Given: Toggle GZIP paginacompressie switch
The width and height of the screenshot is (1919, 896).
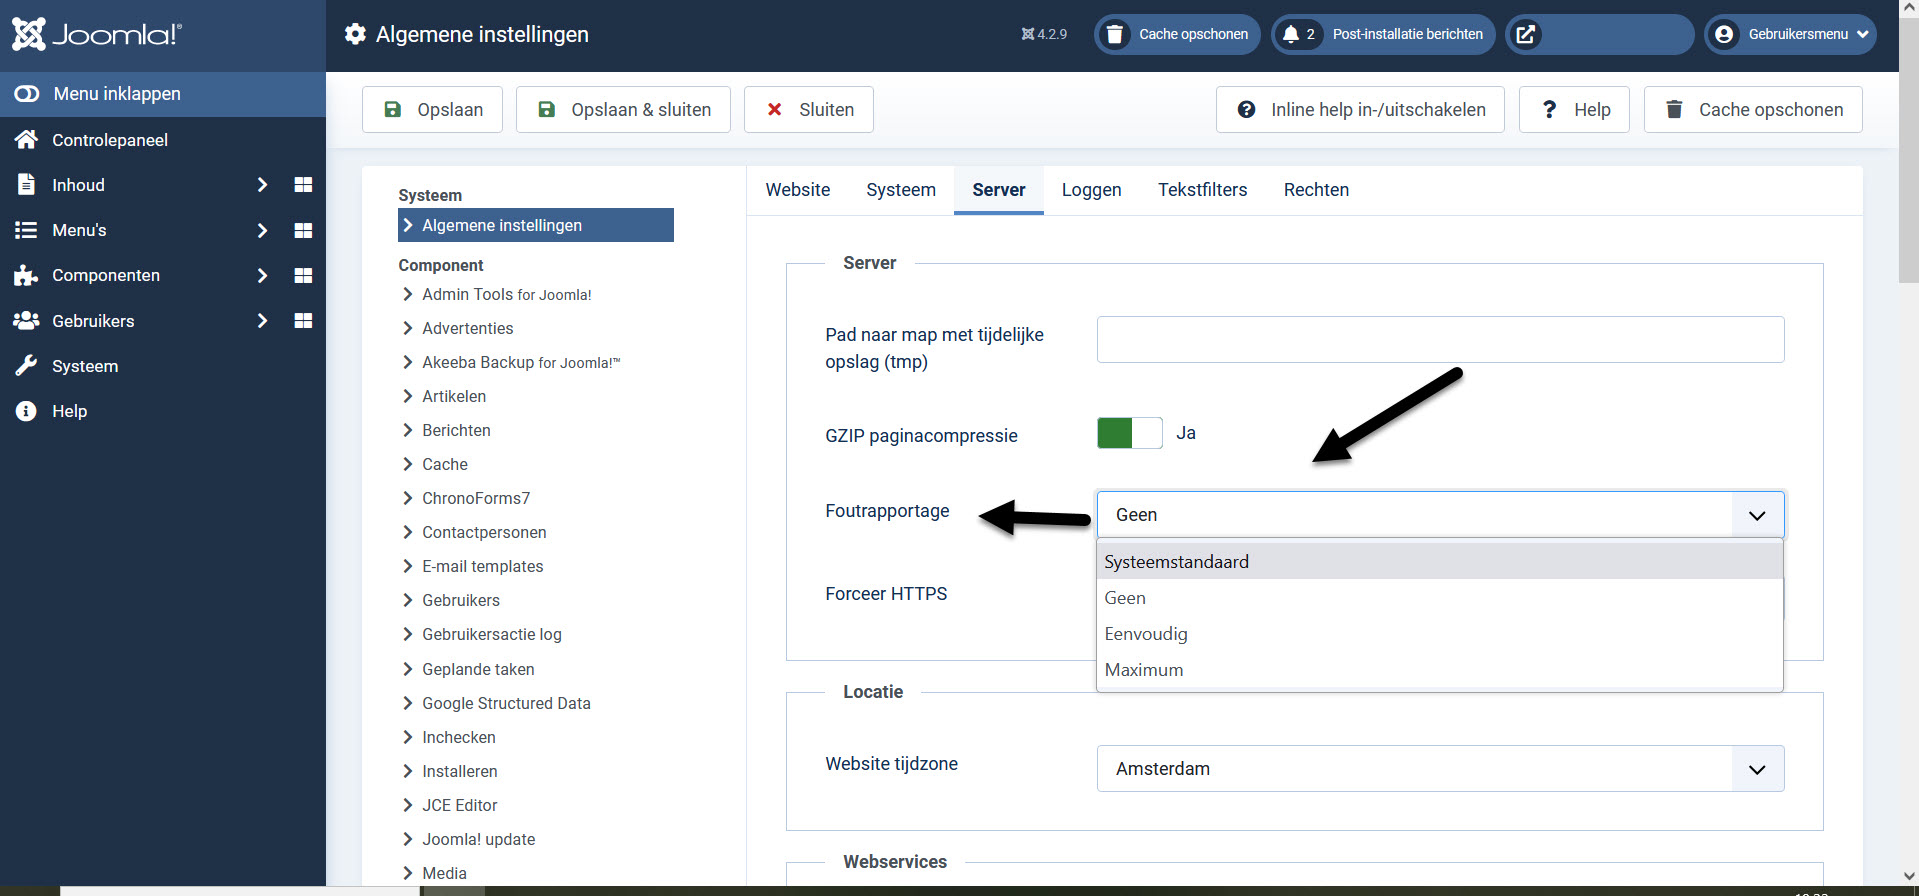Looking at the screenshot, I should coord(1129,433).
